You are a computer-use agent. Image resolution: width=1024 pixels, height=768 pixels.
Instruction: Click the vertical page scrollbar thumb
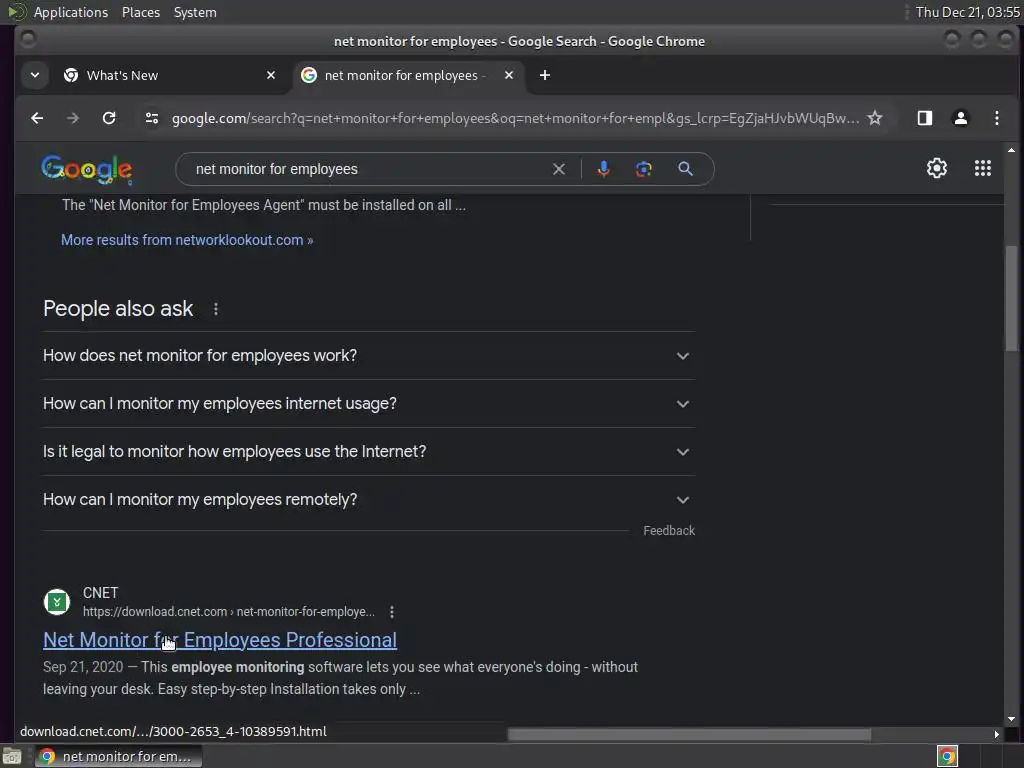[x=1011, y=298]
